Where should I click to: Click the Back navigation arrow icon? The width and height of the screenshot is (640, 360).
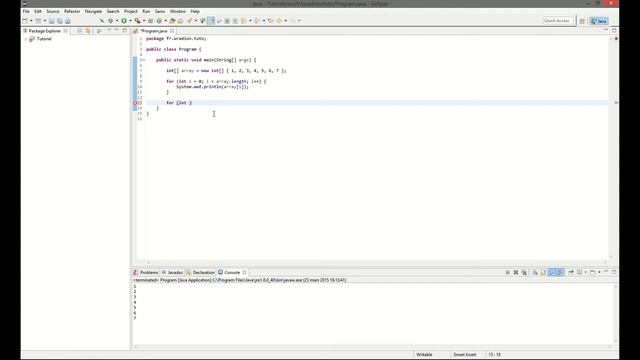(279, 20)
